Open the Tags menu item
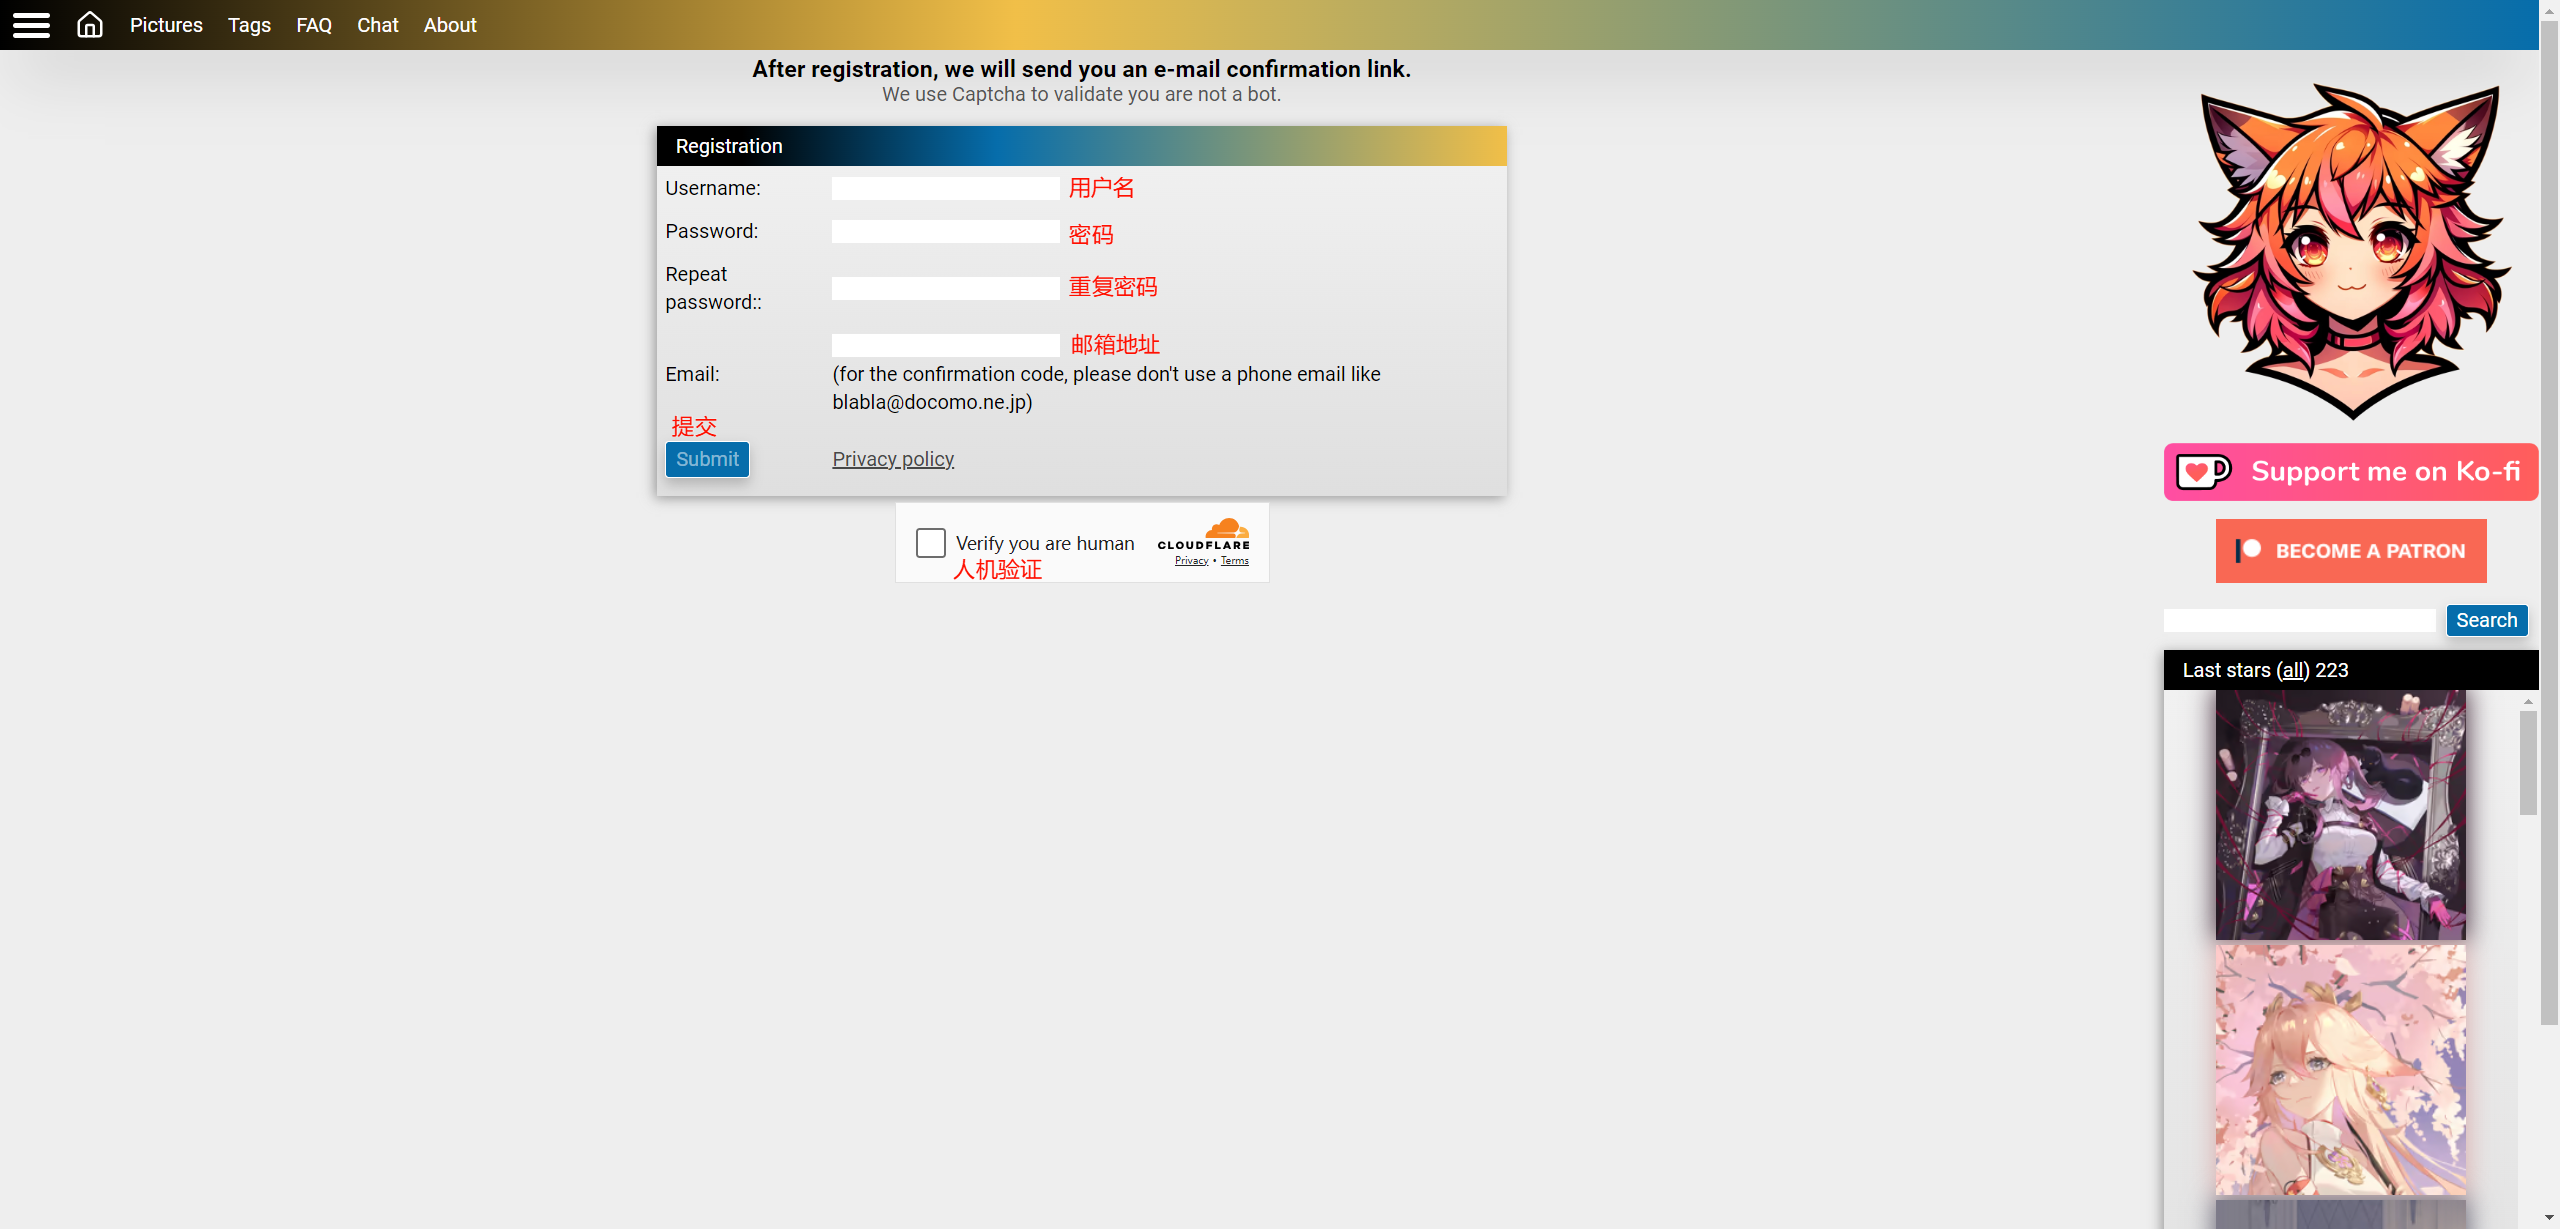This screenshot has width=2560, height=1229. [249, 25]
